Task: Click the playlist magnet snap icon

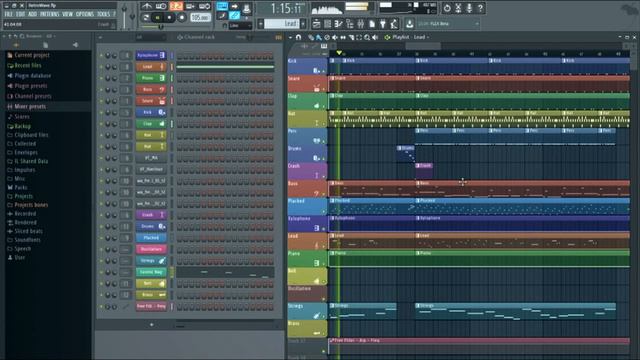Action: click(298, 37)
